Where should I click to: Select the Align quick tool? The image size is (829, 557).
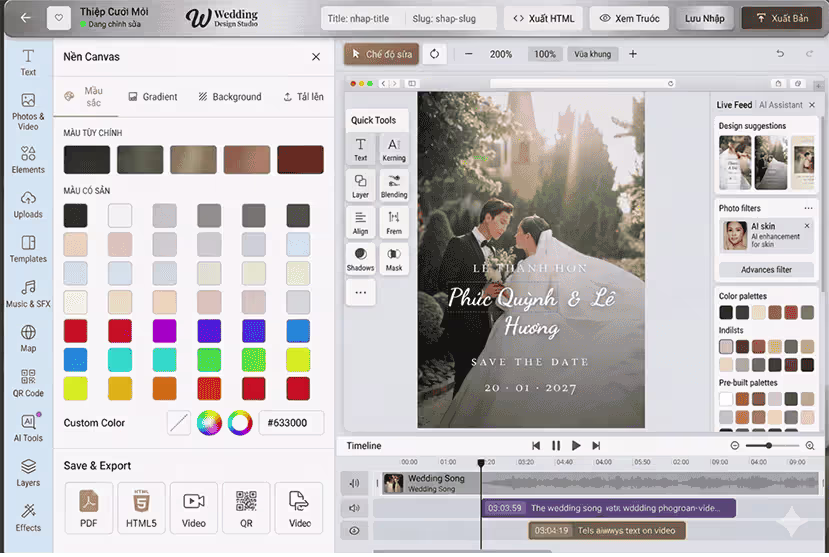pyautogui.click(x=361, y=222)
